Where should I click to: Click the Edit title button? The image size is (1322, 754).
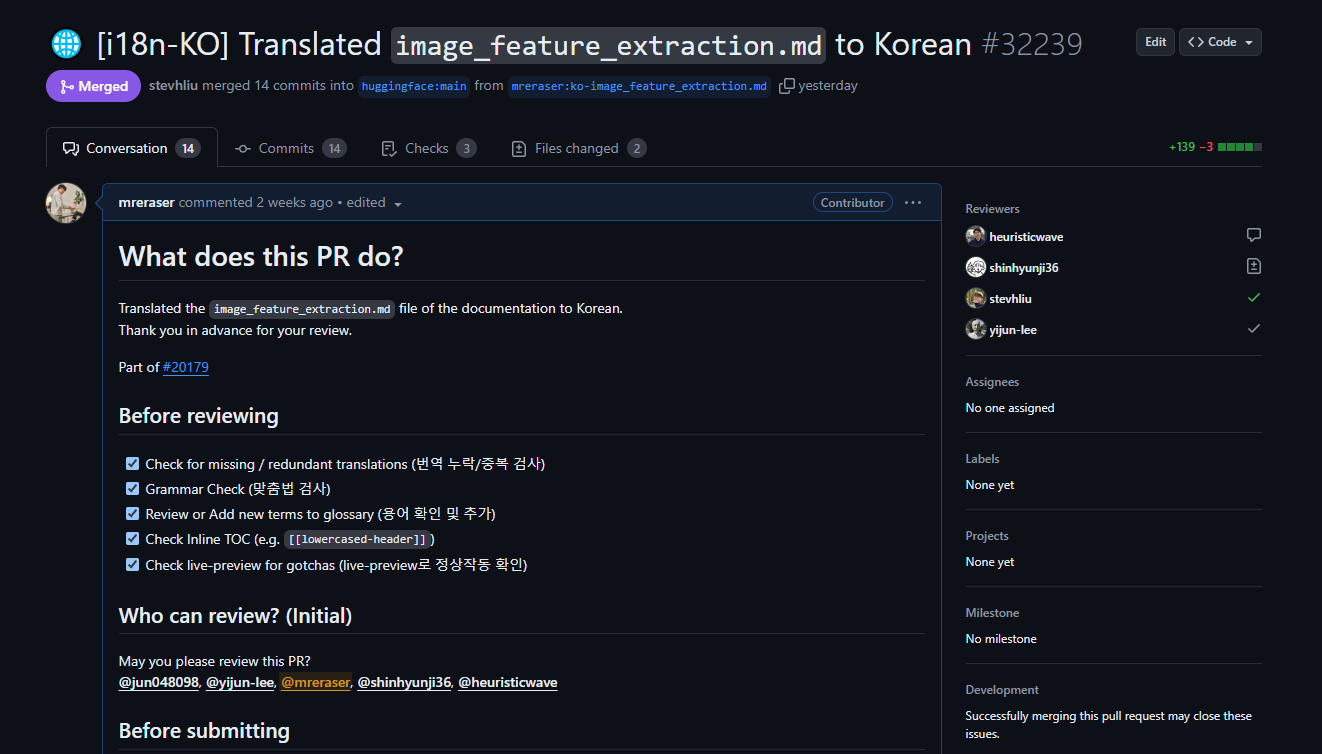coord(1155,42)
